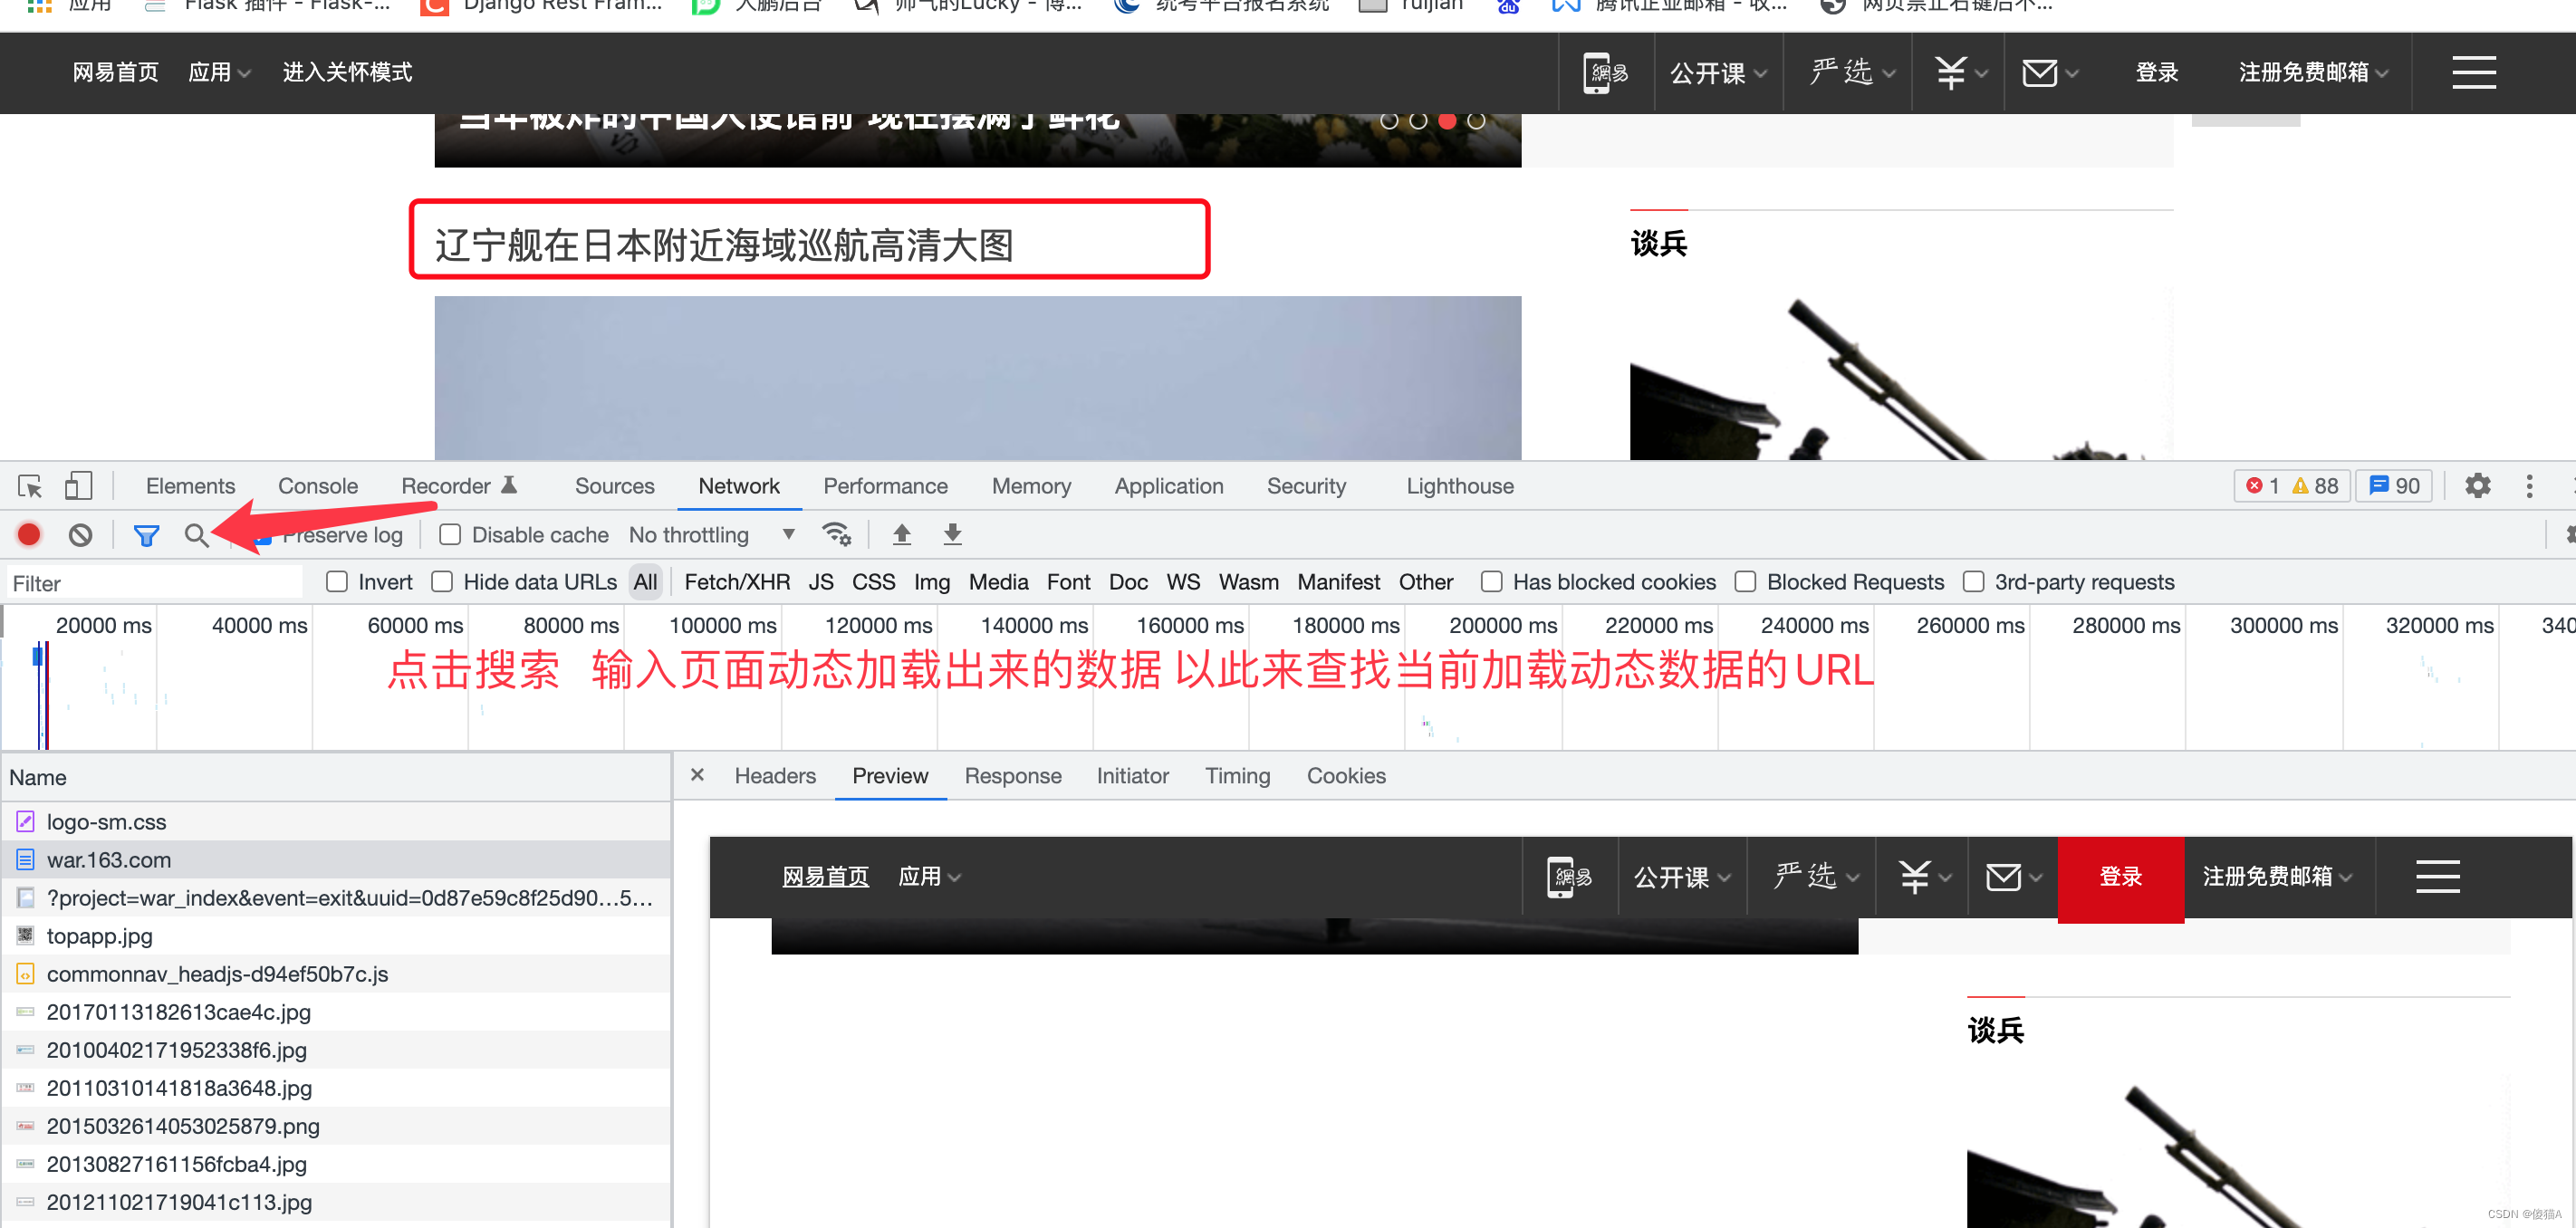Import a HAR file
The height and width of the screenshot is (1228, 2576).
tap(901, 534)
